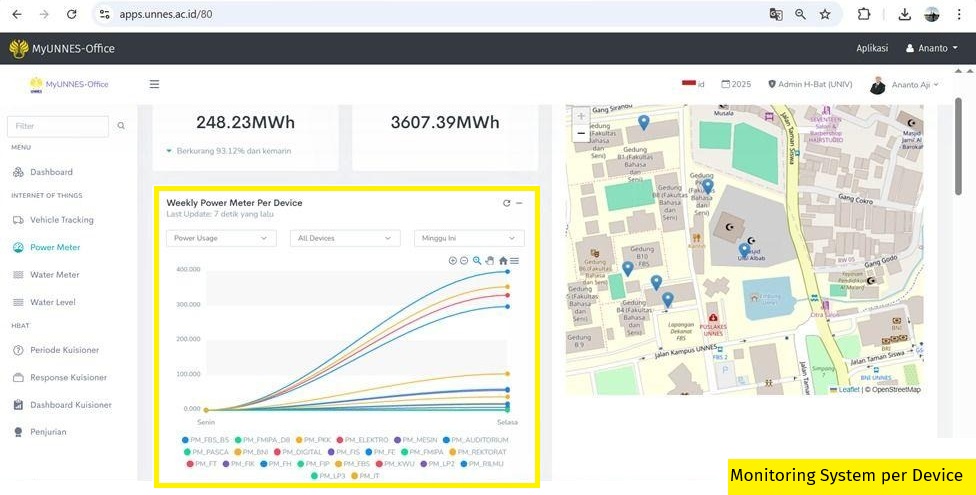Toggle the sidebar hamburger menu
Image resolution: width=976 pixels, height=495 pixels.
[x=154, y=84]
